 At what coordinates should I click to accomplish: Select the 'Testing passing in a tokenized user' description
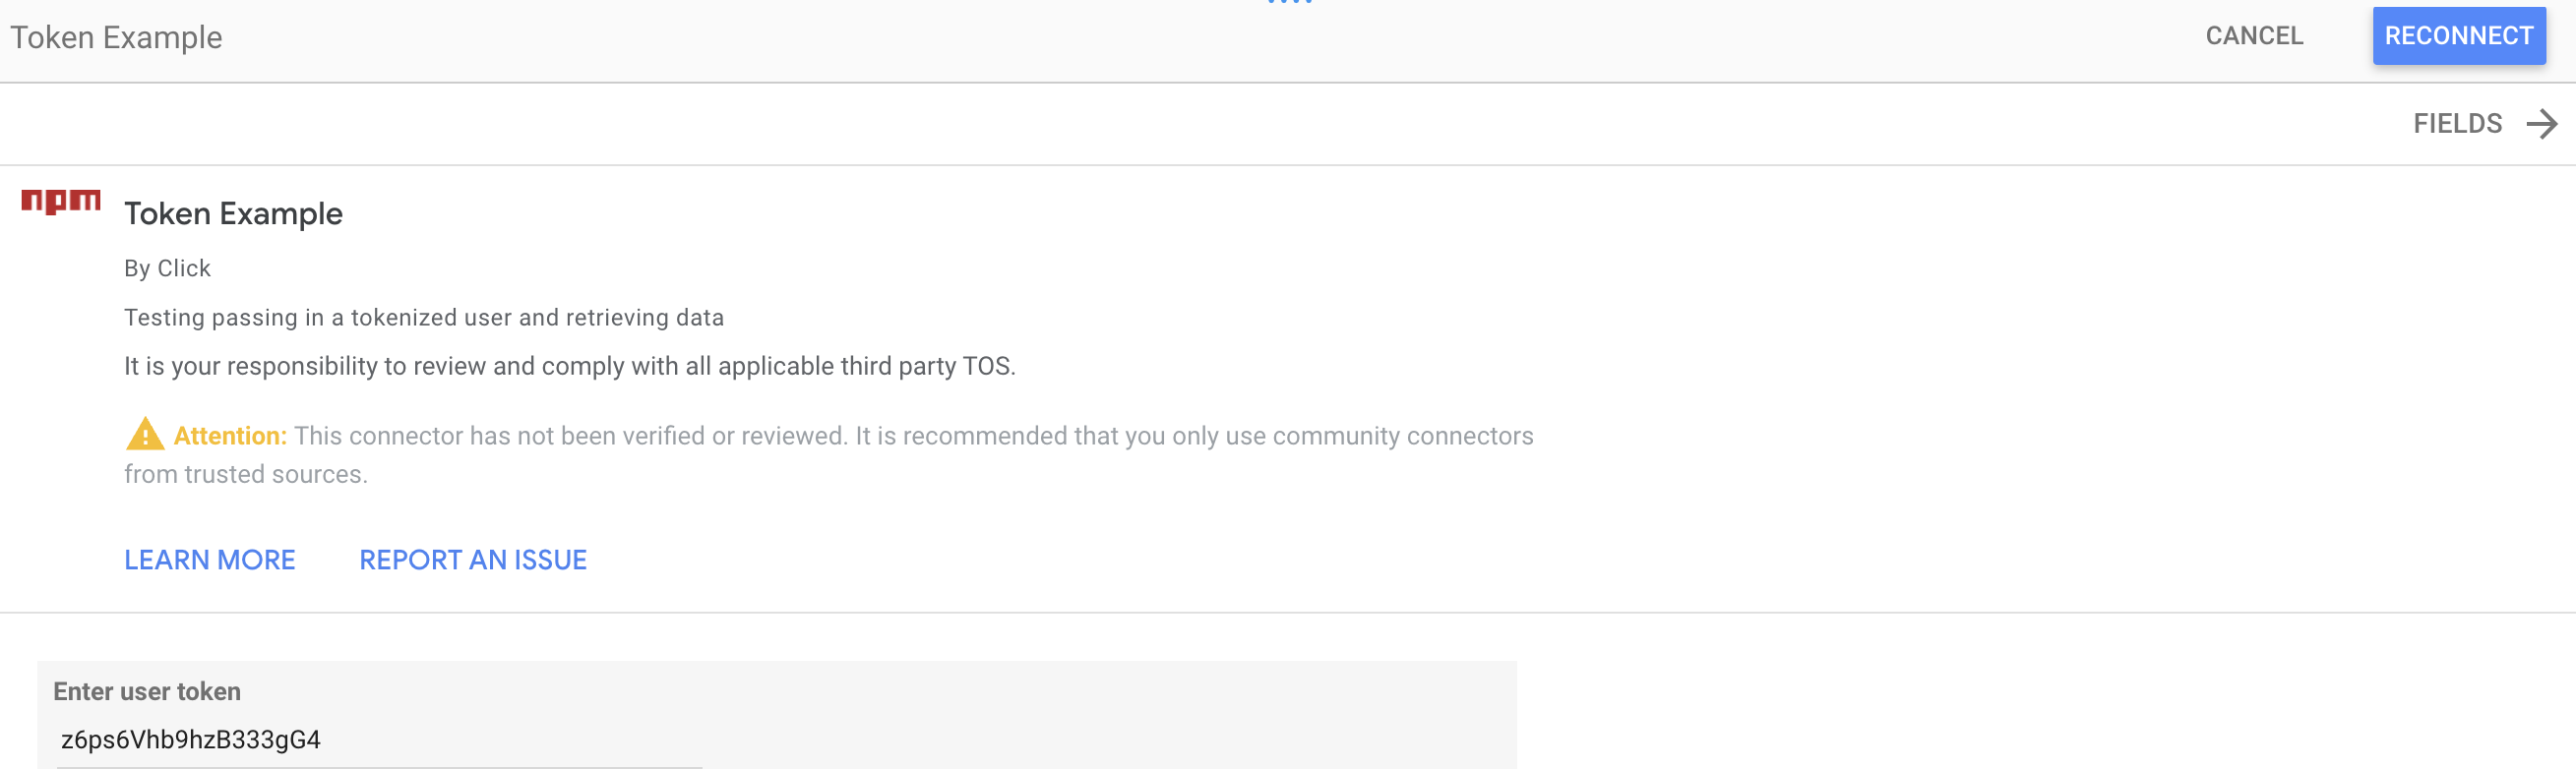click(423, 317)
